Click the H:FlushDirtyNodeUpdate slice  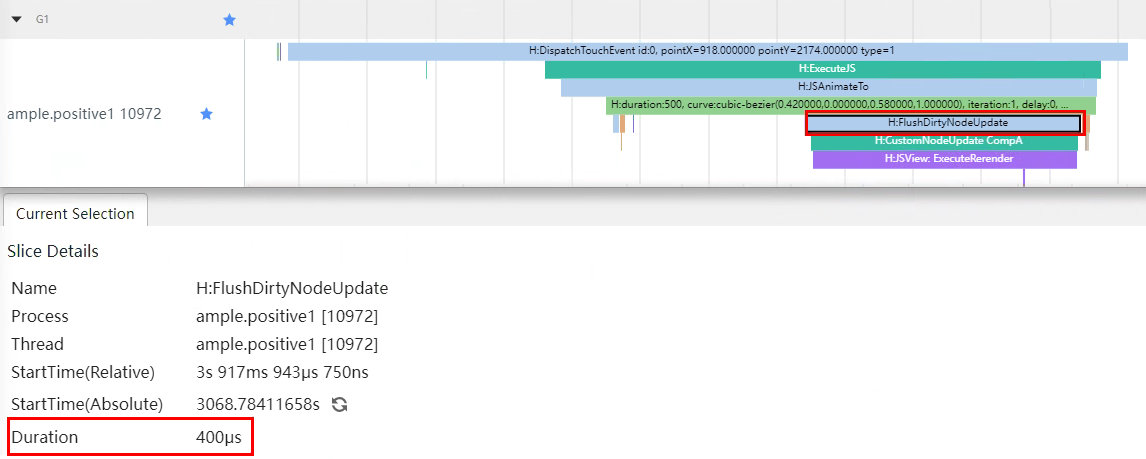pos(943,123)
